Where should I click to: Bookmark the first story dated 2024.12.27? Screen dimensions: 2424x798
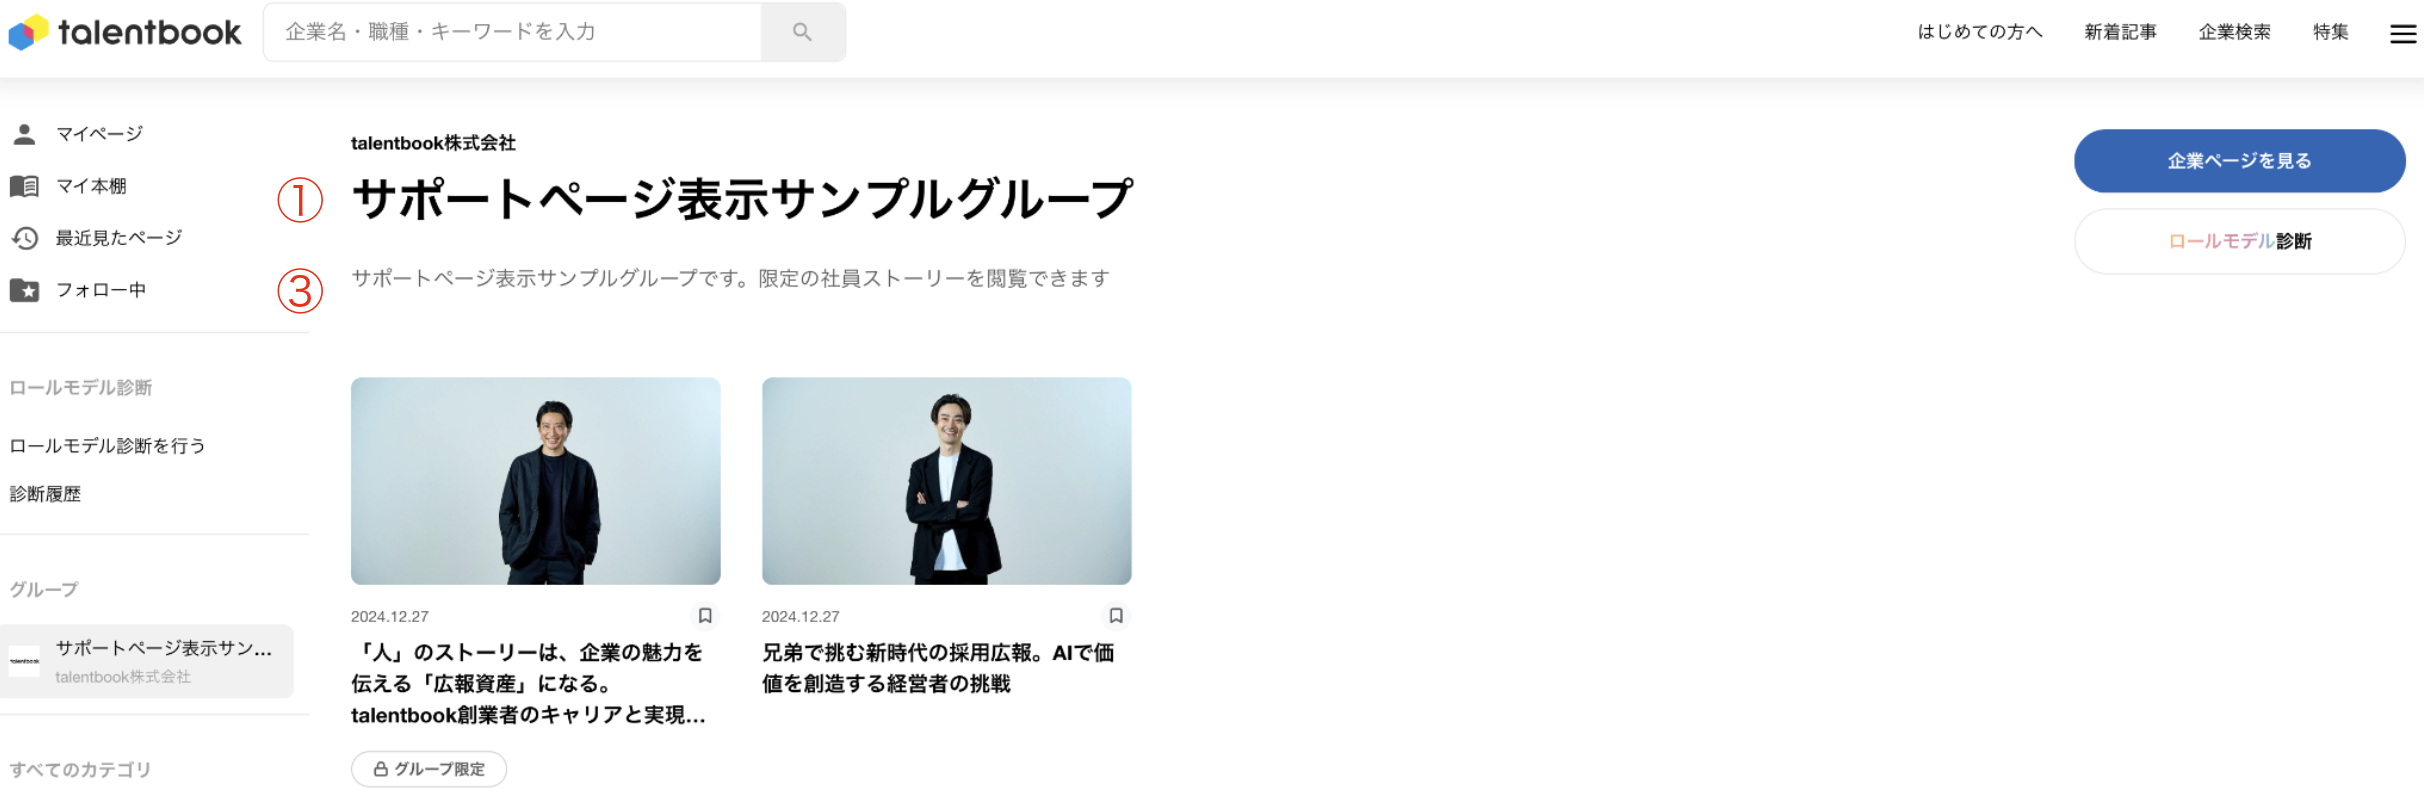click(x=705, y=616)
